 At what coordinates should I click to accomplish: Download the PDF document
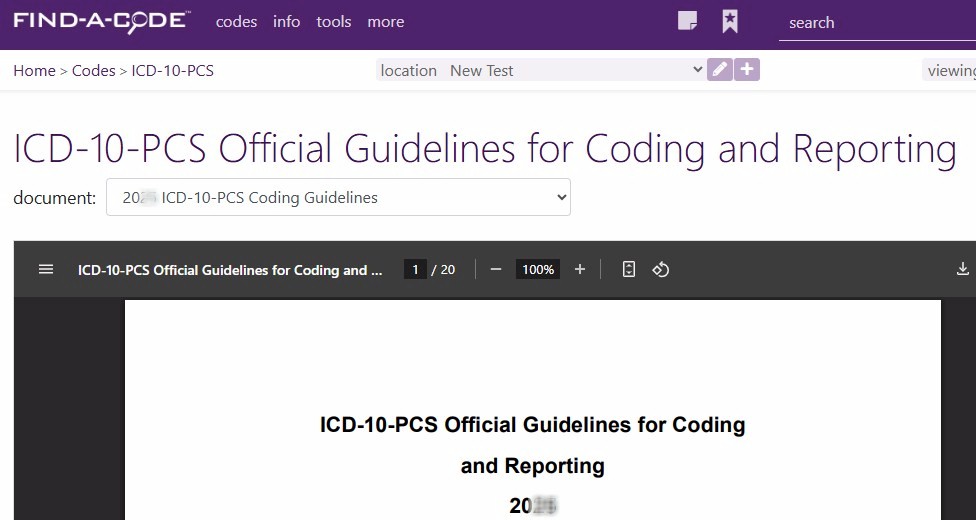pos(962,269)
